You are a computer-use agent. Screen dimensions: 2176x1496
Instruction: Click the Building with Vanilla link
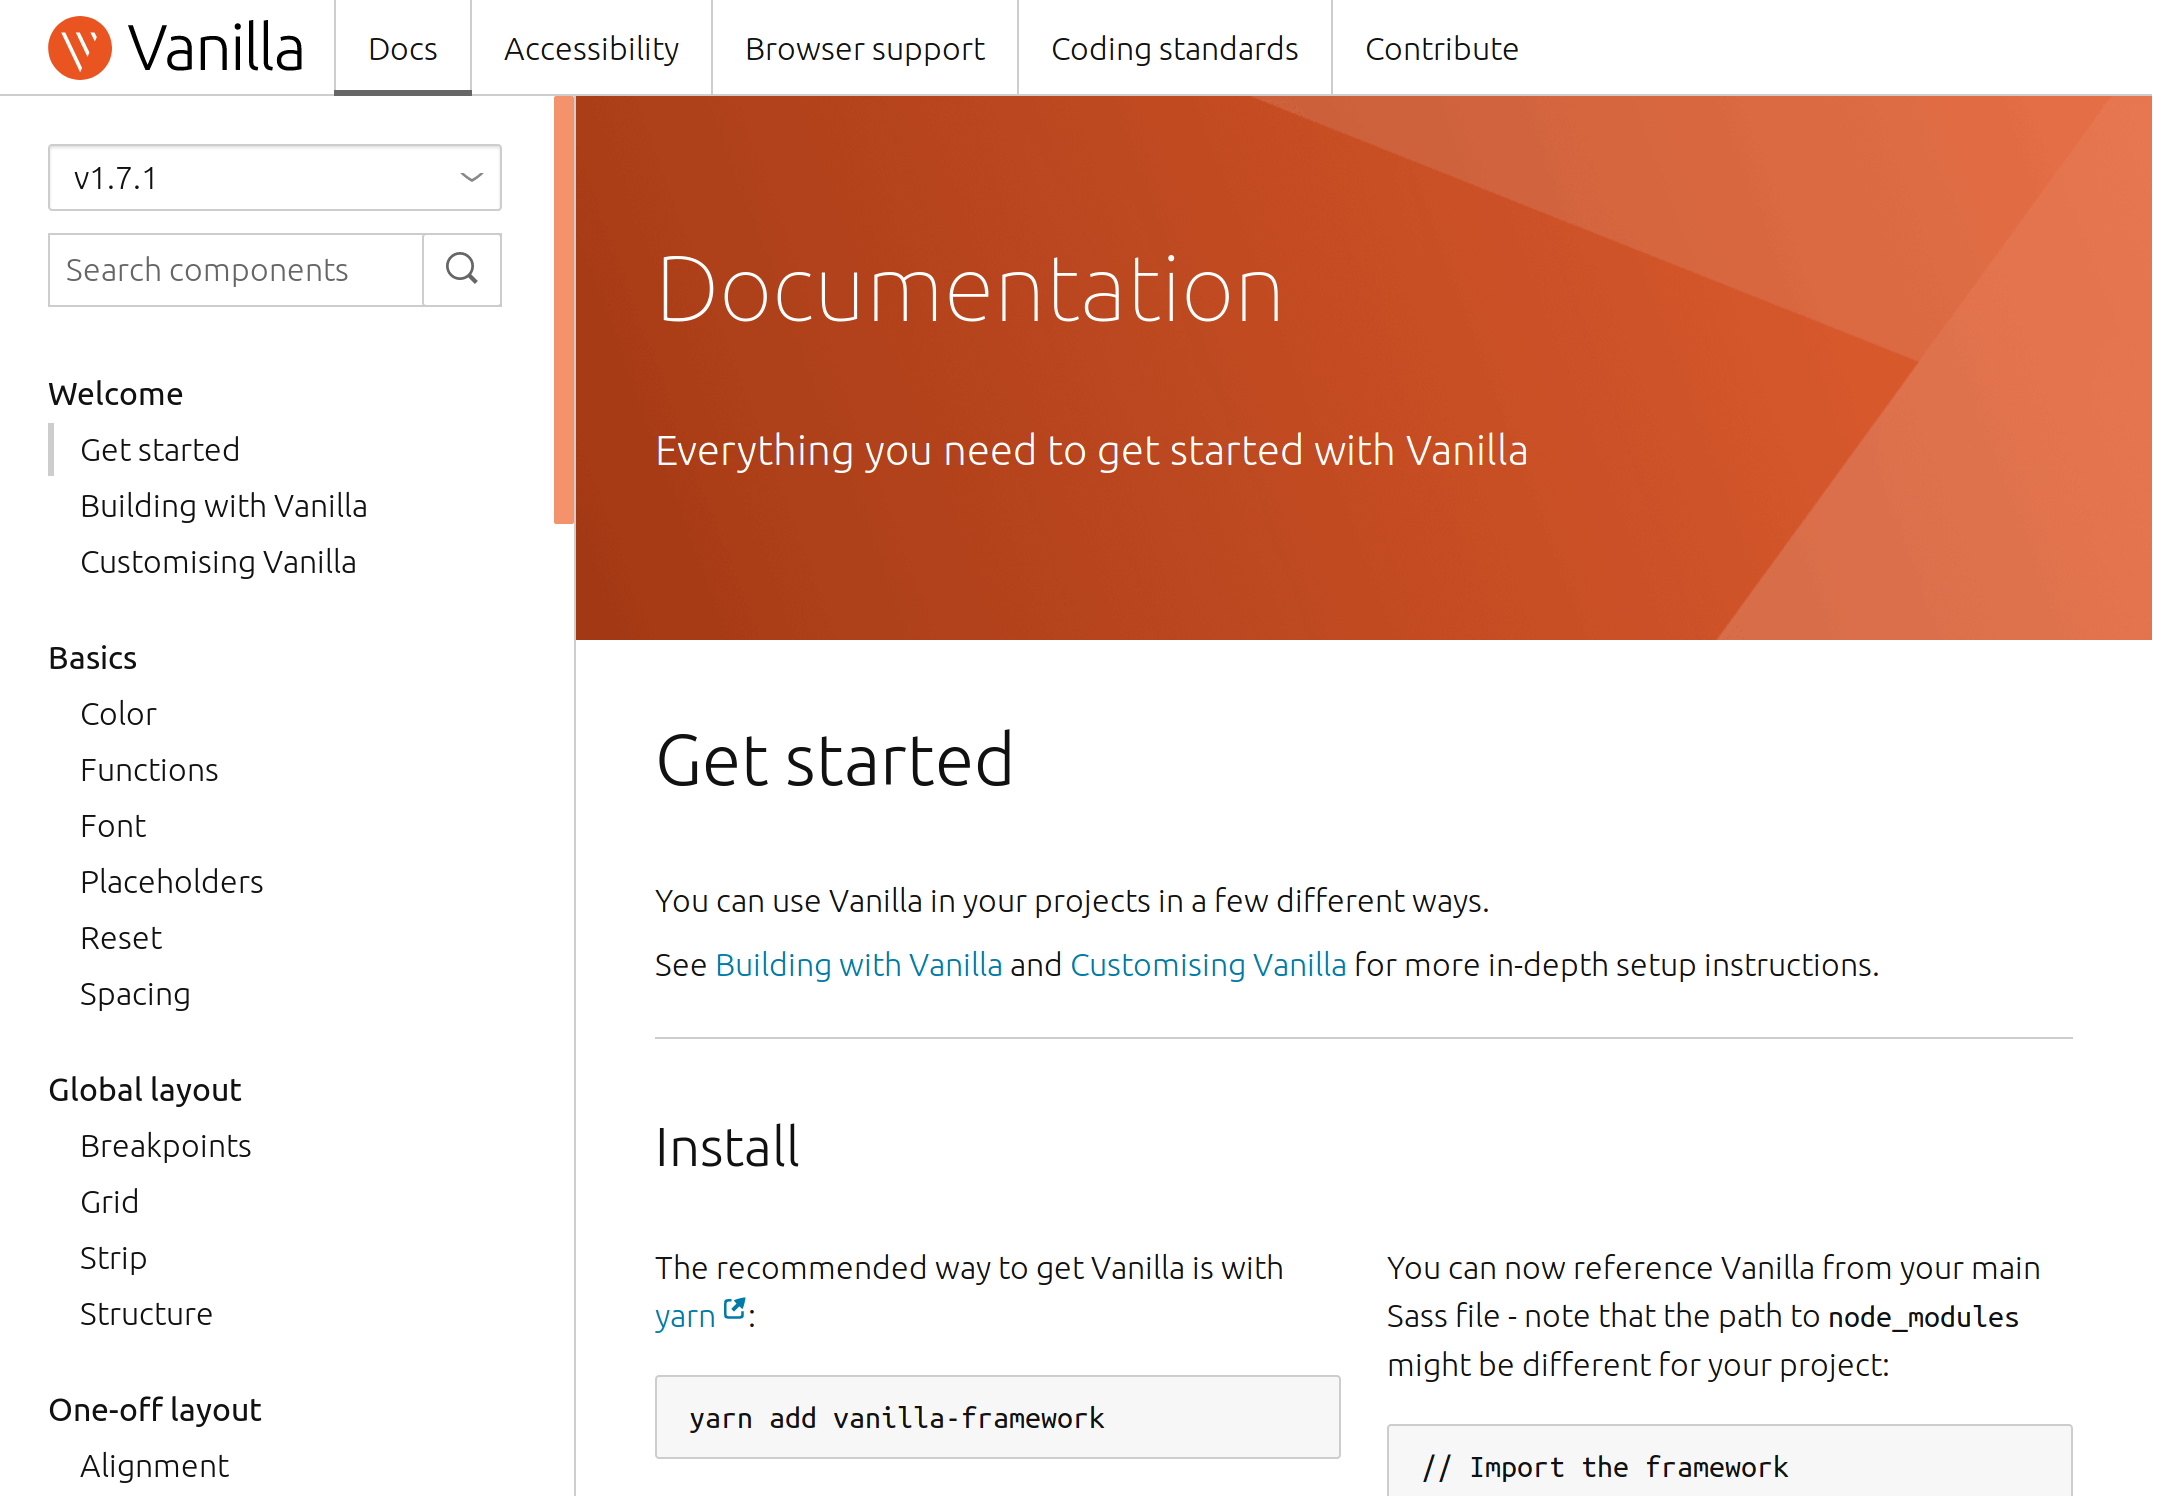(x=858, y=964)
